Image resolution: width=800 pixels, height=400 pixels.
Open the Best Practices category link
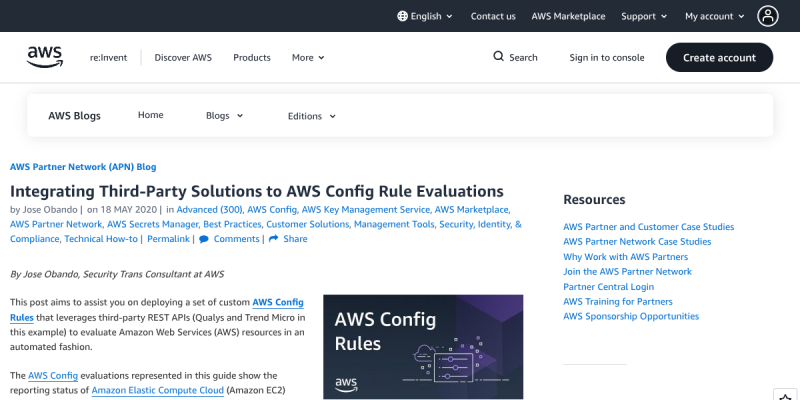232,224
